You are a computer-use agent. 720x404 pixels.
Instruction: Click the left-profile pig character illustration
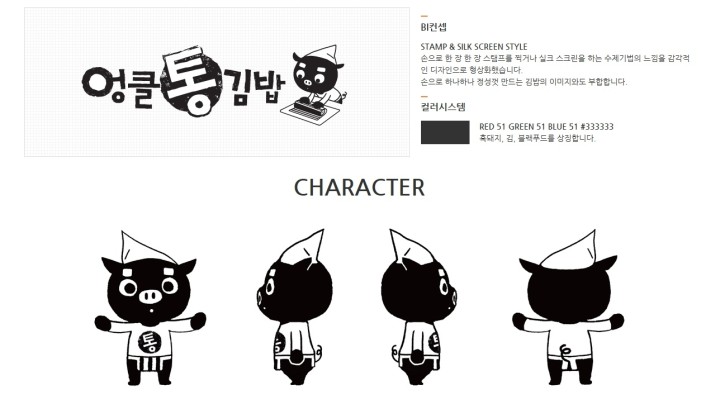click(x=294, y=307)
